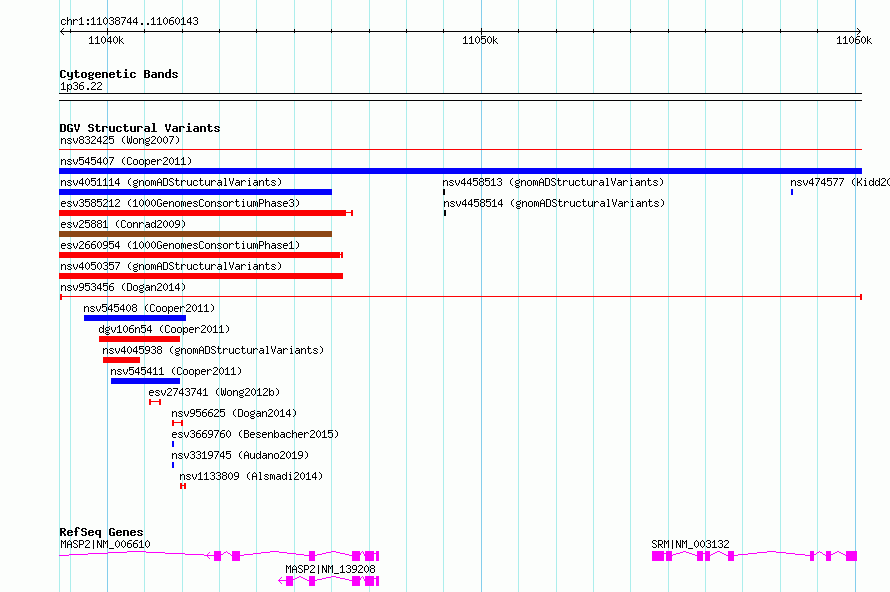The height and width of the screenshot is (592, 890).
Task: Select the nsv545407 (Cooper2011) blue variant bar
Action: coord(460,171)
